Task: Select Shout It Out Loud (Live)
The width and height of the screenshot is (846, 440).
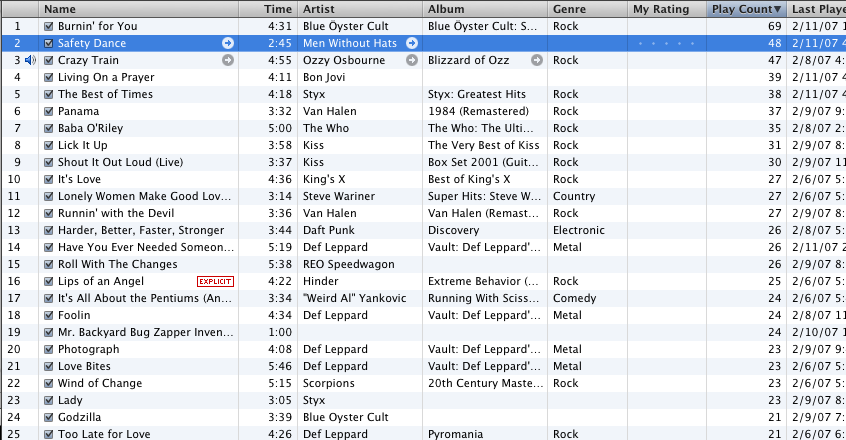Action: [121, 162]
